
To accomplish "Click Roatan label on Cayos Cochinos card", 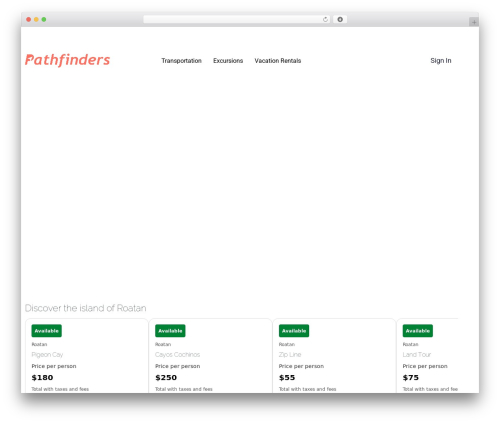I will 163,344.
